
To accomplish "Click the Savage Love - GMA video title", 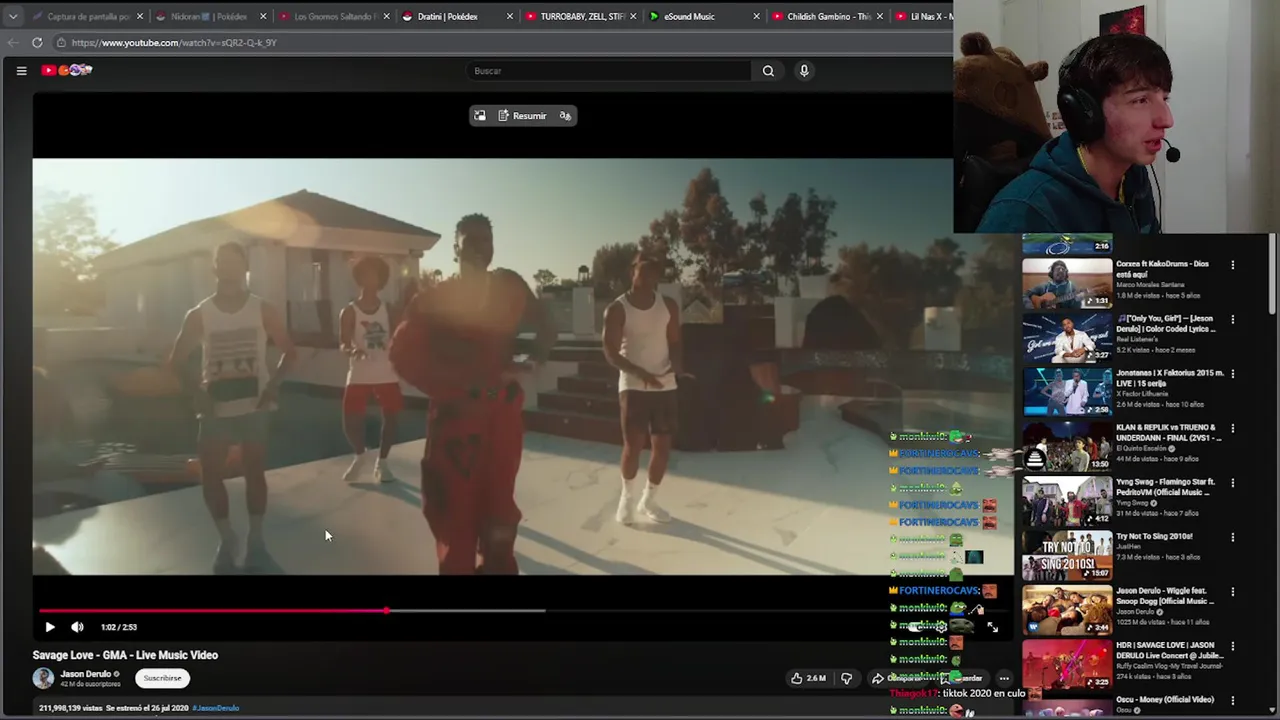I will [x=125, y=655].
